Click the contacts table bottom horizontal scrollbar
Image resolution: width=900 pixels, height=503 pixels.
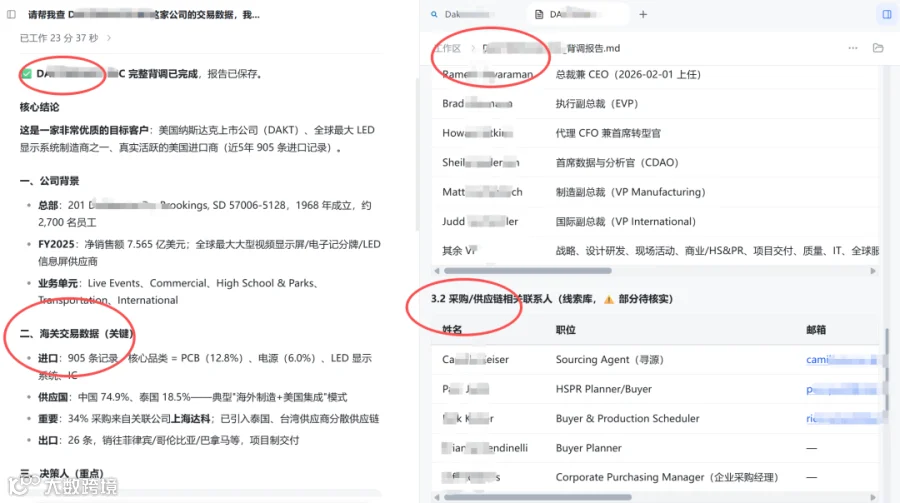tap(537, 497)
